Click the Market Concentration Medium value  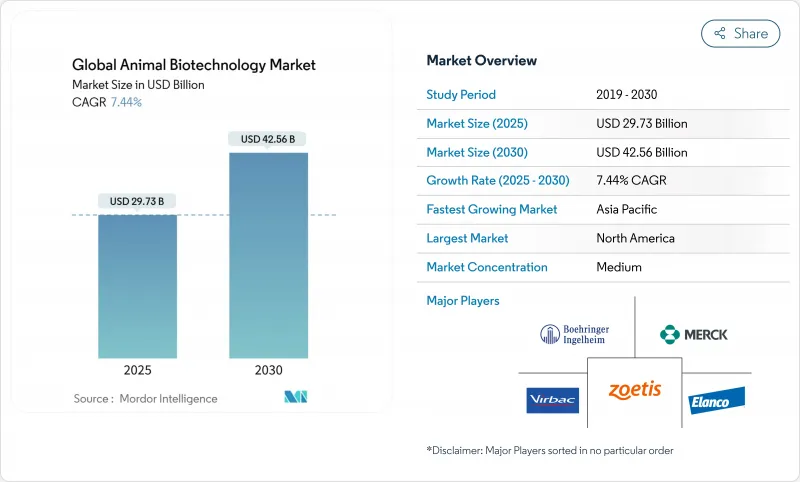(618, 267)
